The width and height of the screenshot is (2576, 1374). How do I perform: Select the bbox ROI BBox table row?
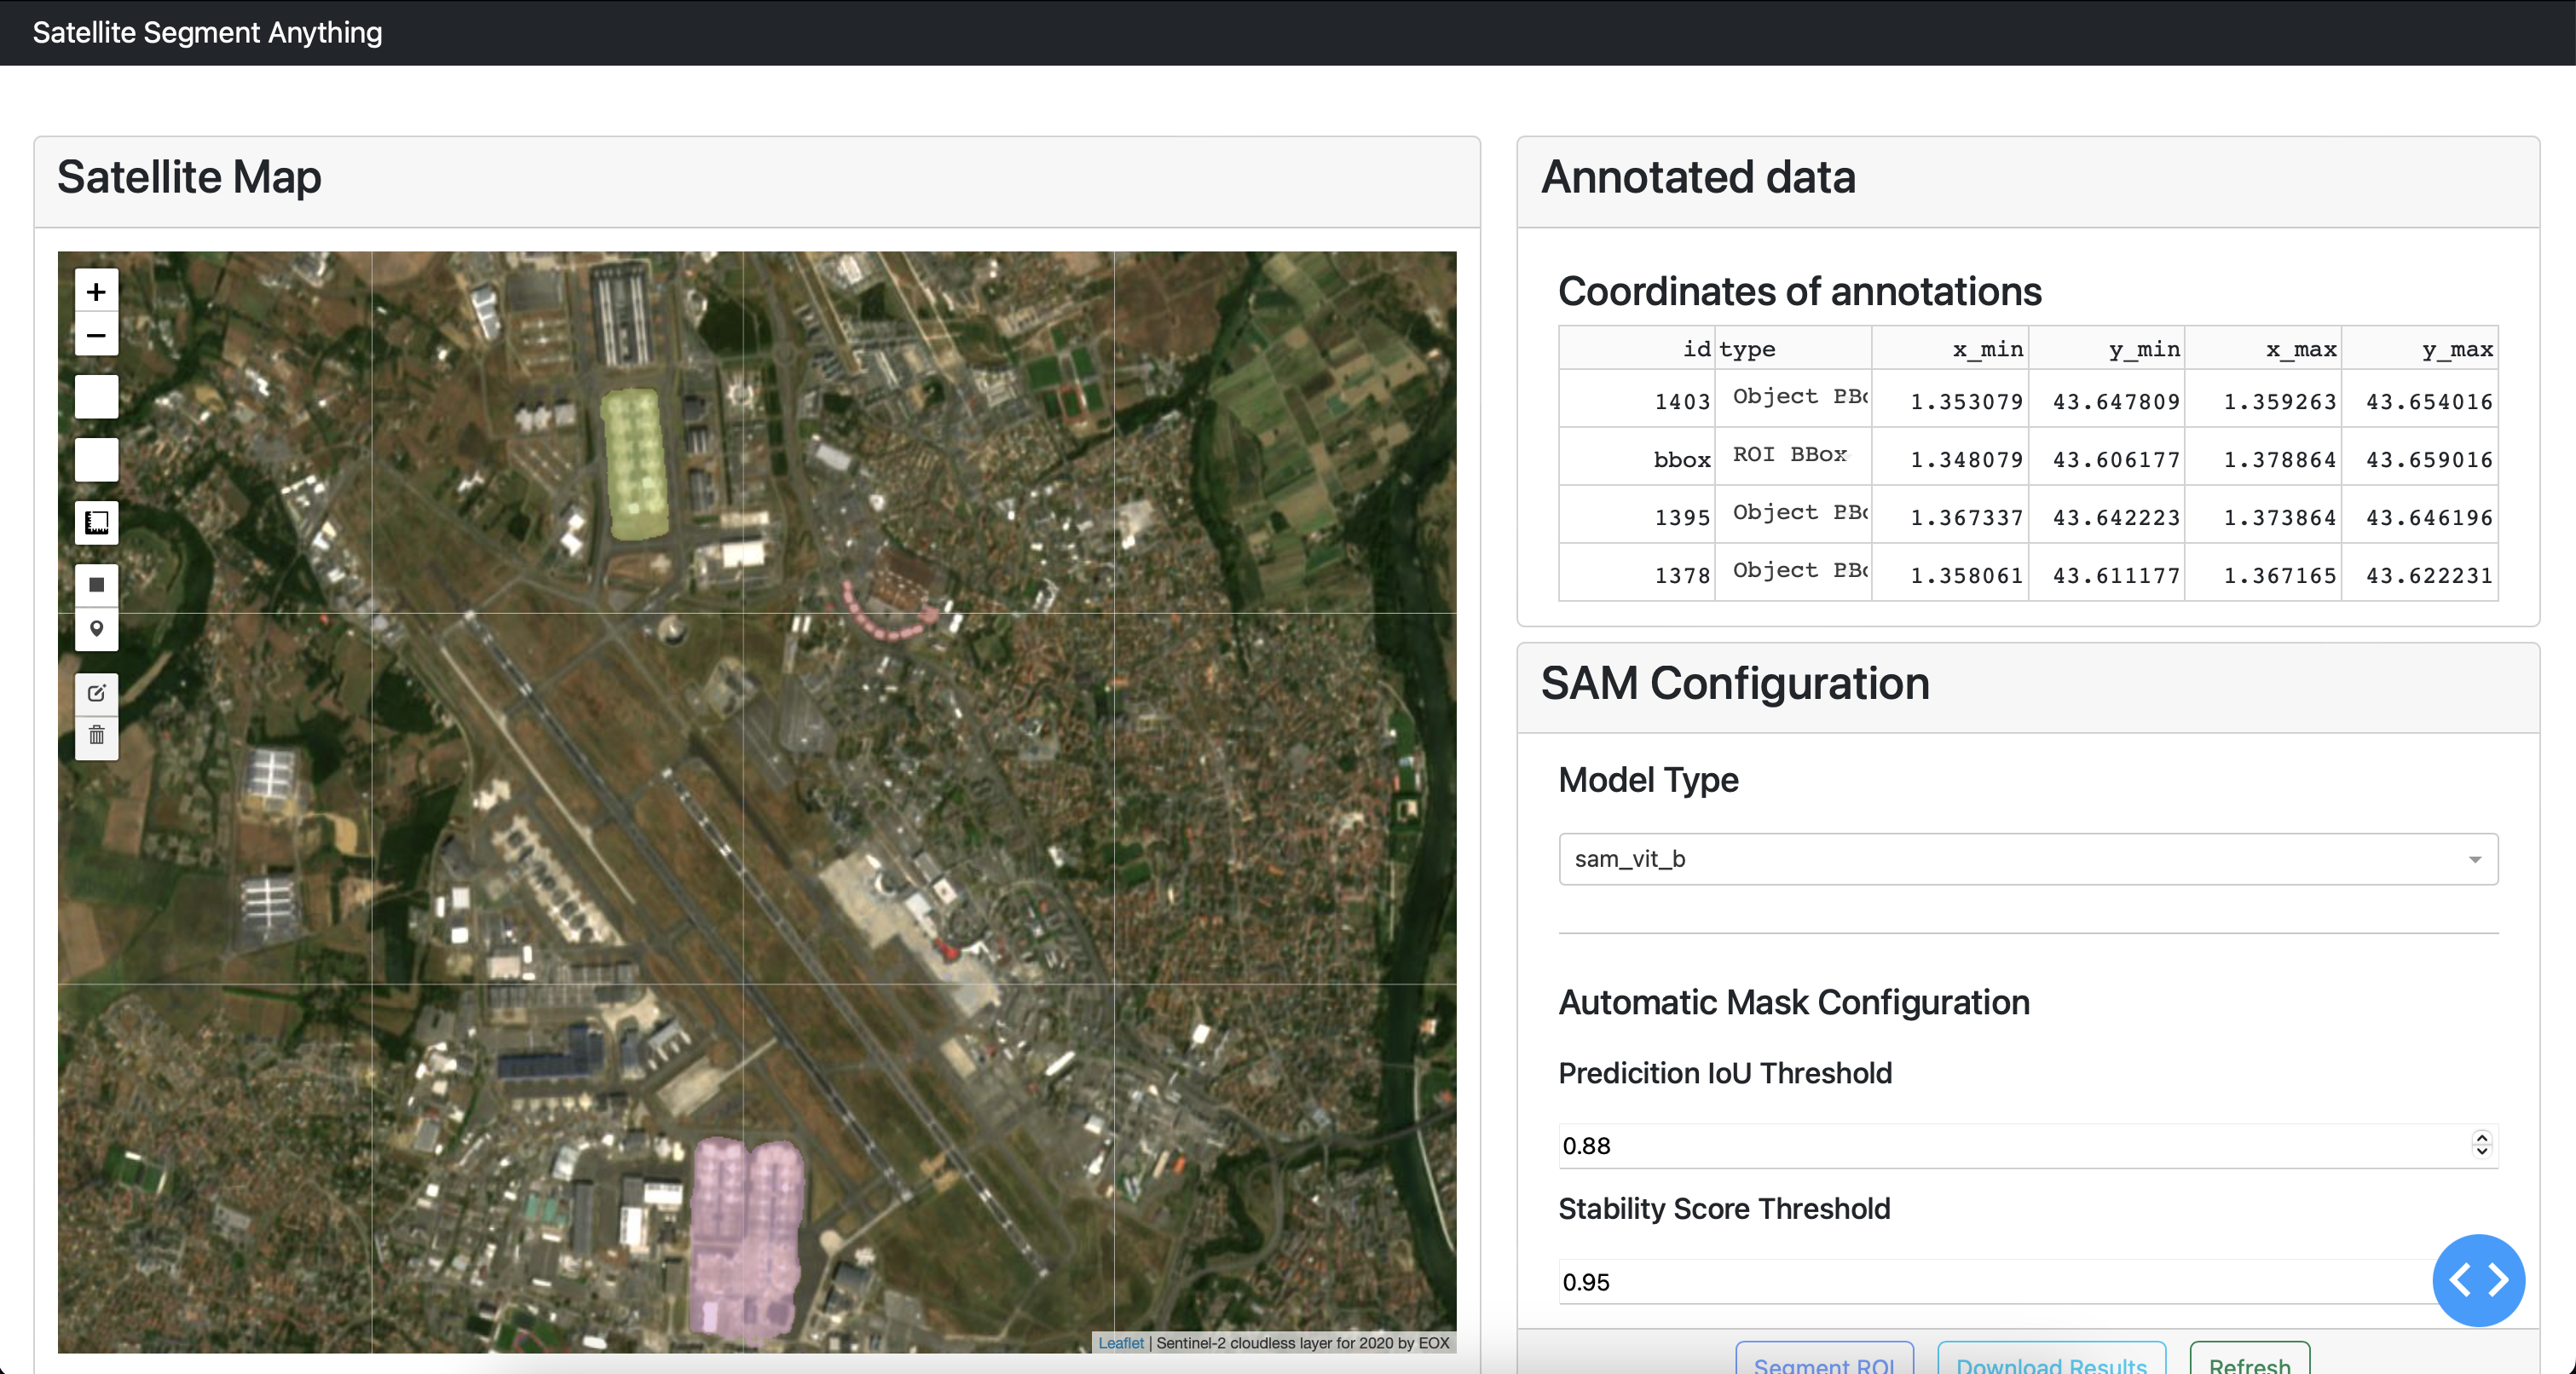(2027, 458)
